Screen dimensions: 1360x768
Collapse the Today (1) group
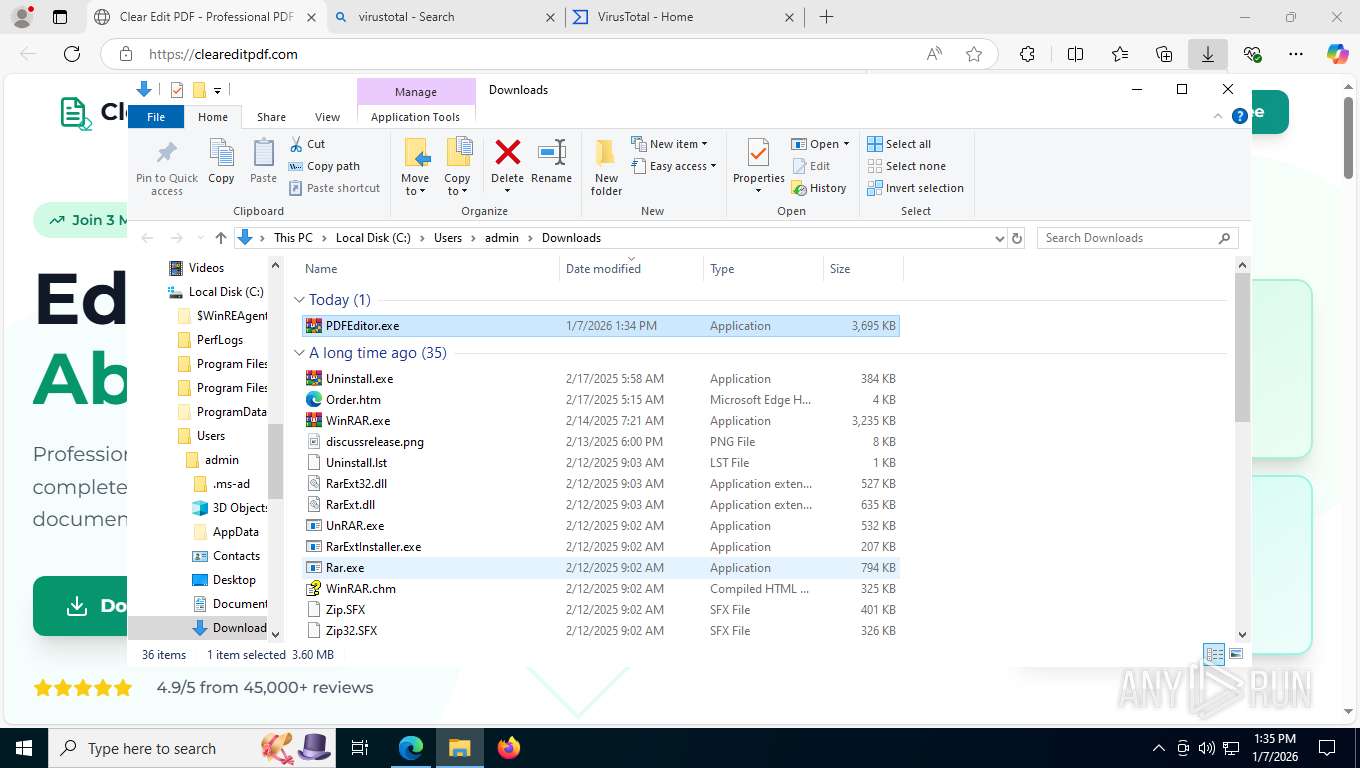point(299,300)
